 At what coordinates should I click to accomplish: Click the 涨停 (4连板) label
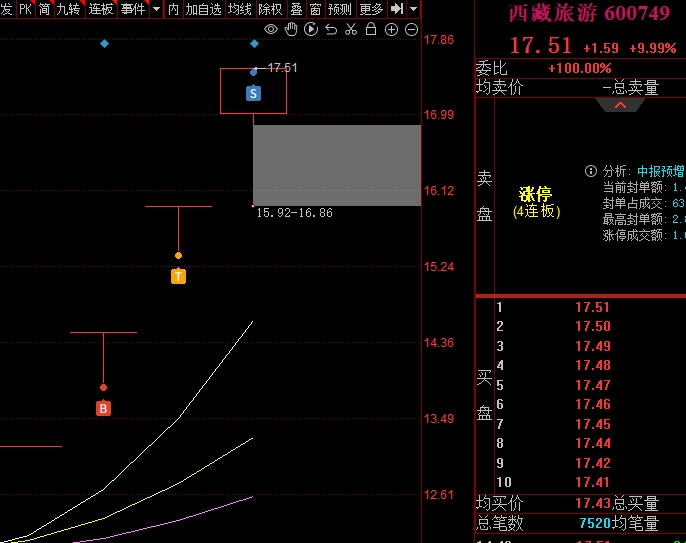(536, 202)
